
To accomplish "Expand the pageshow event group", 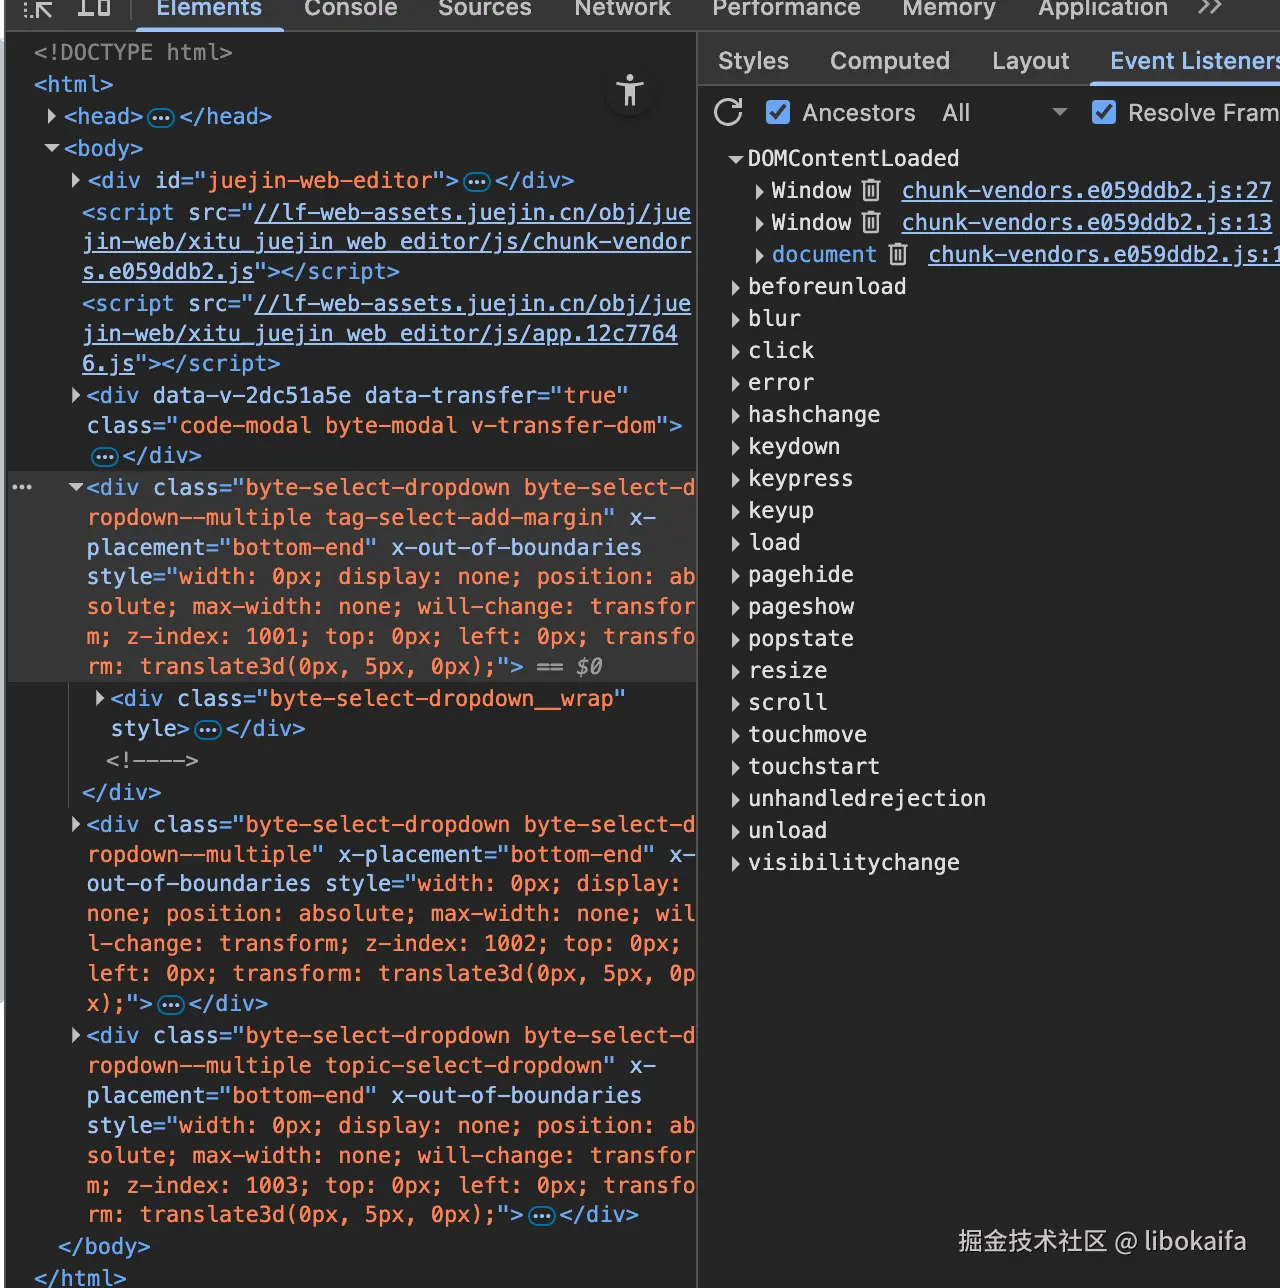I will (x=736, y=607).
